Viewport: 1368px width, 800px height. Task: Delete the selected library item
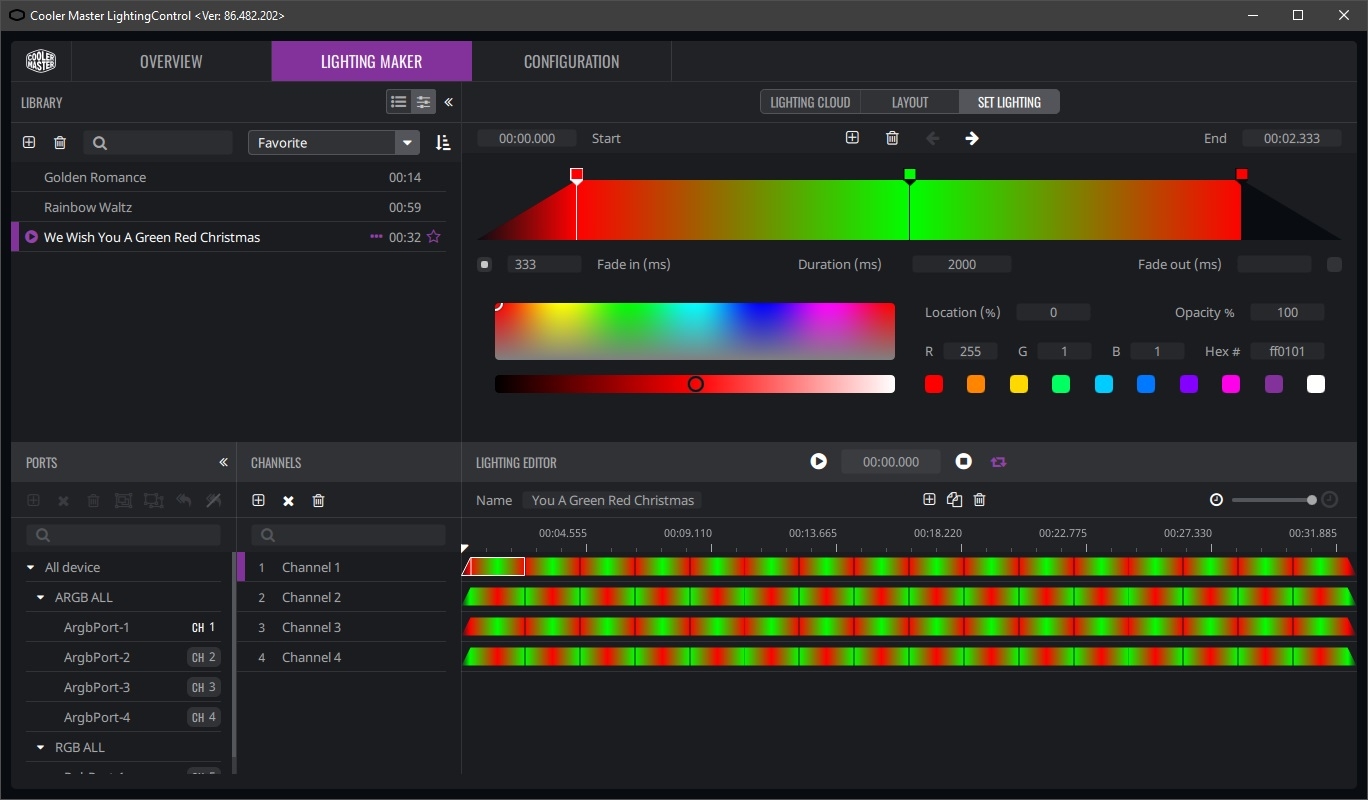tap(60, 143)
